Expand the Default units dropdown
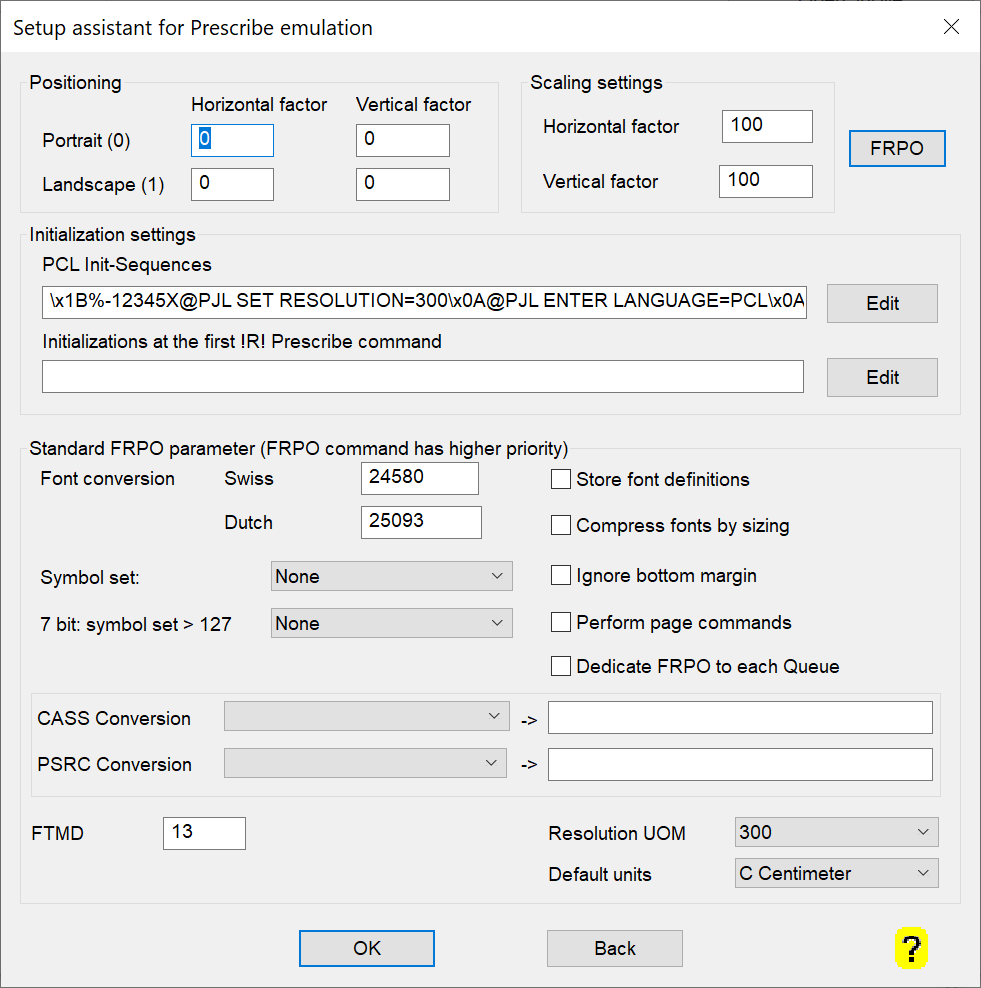 (x=836, y=874)
